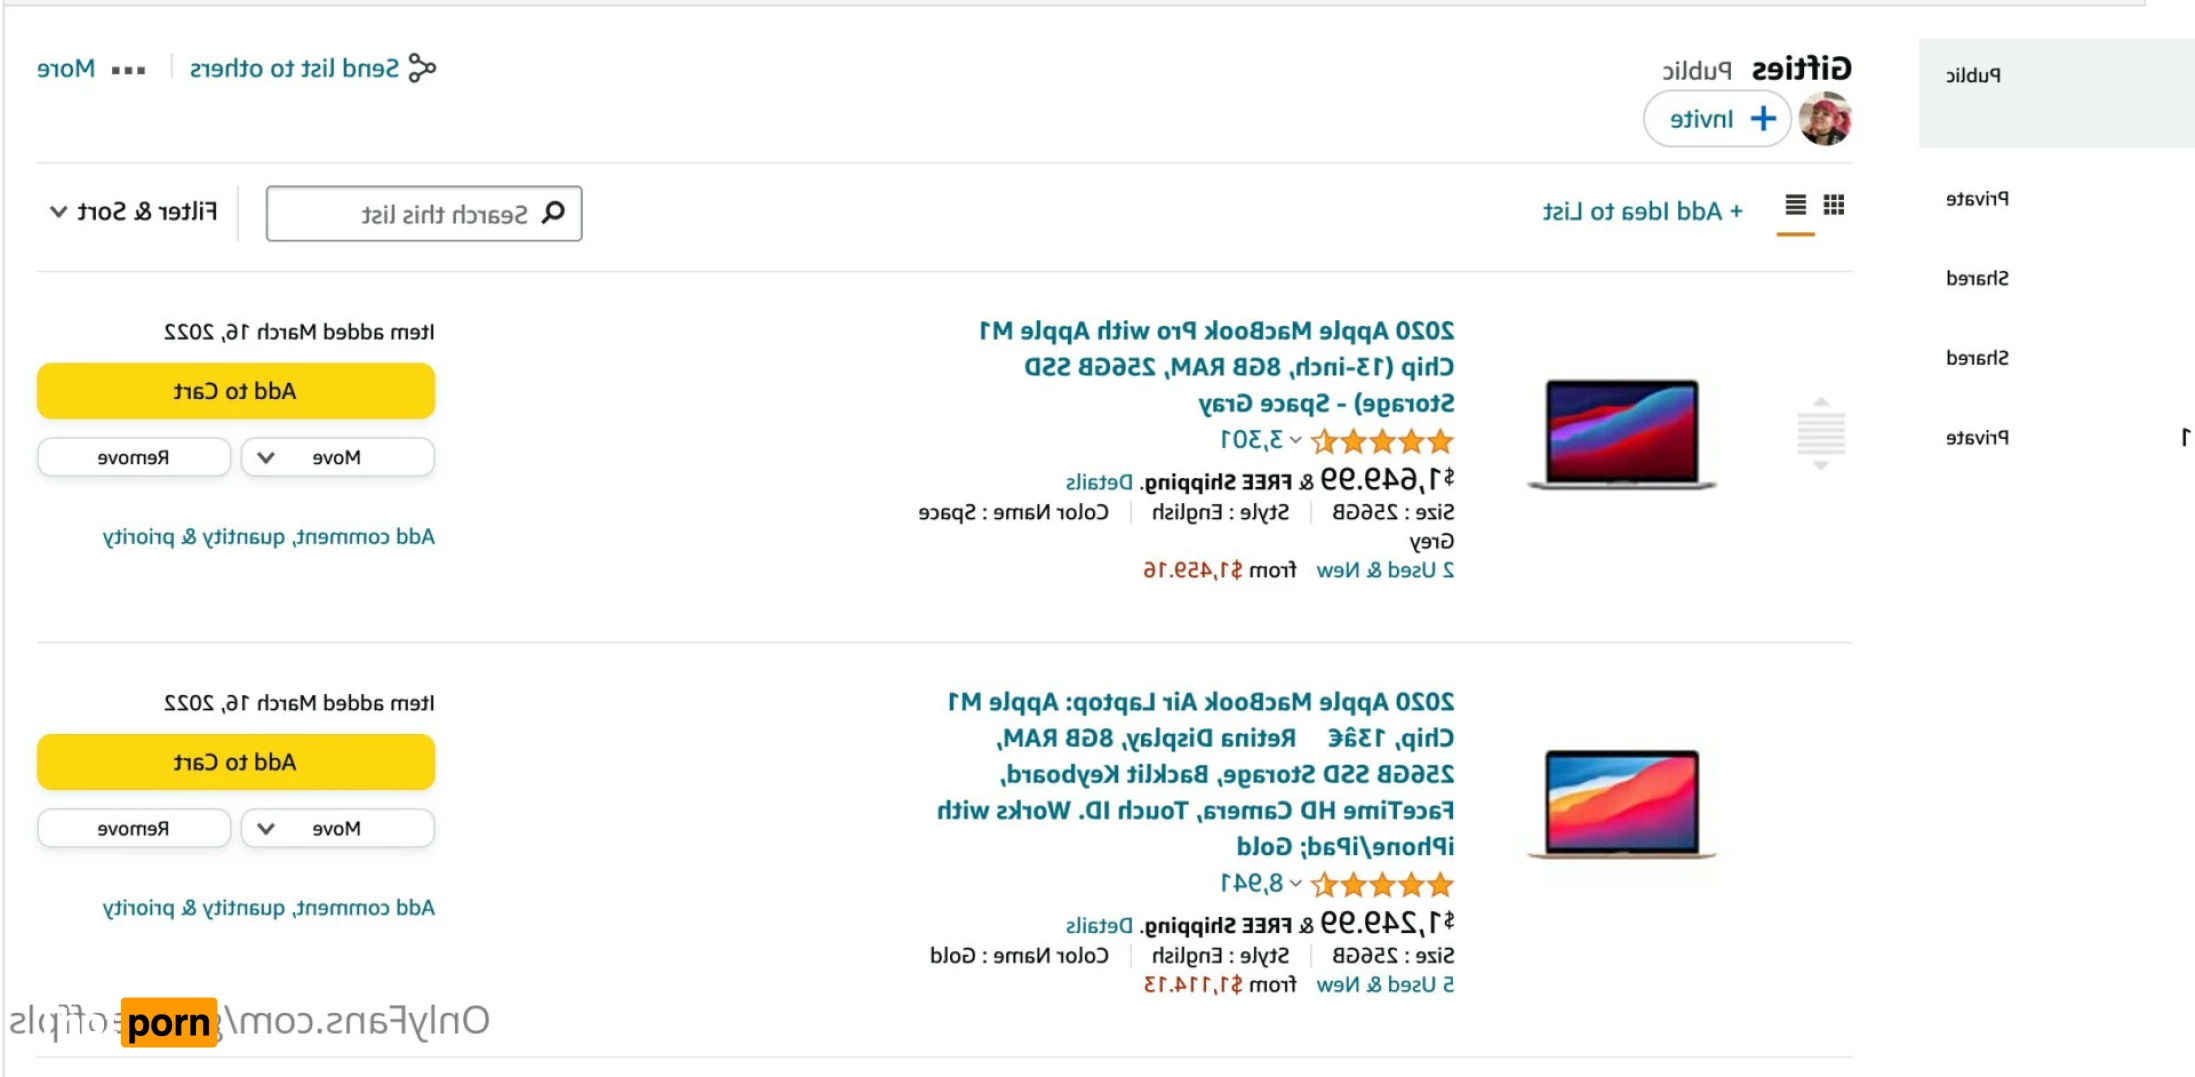Expand the Filter & Sort dropdown
This screenshot has height=1077, width=2195.
133,212
